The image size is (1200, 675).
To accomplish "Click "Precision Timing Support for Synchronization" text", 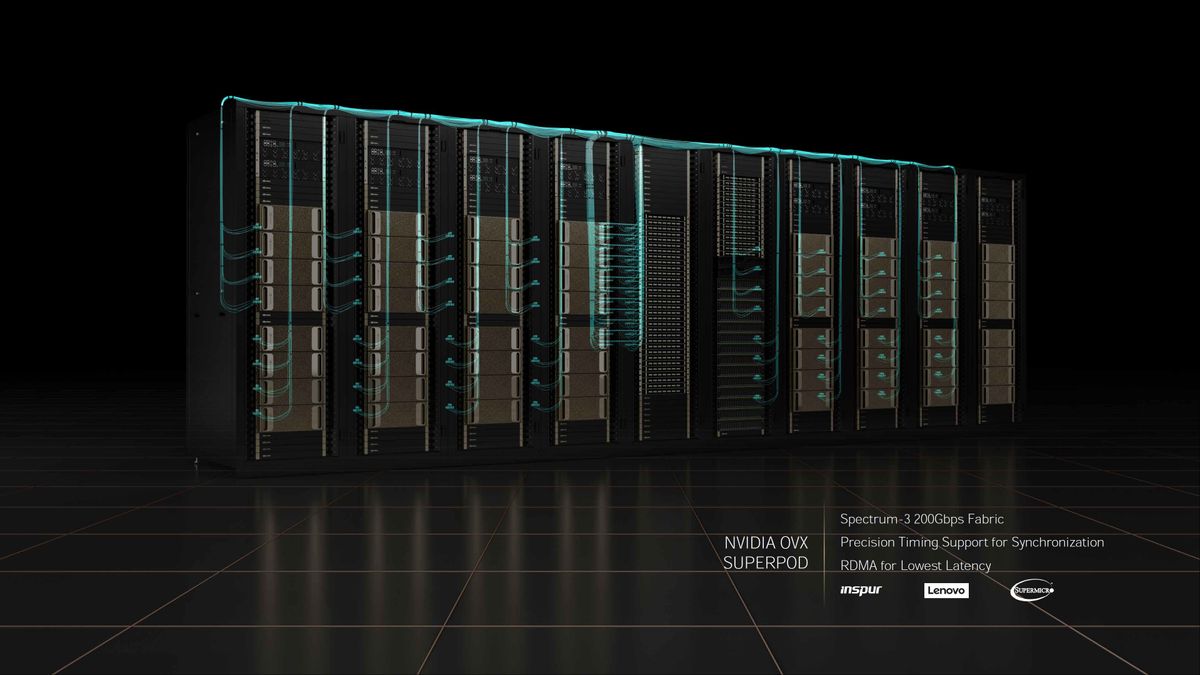I will point(972,542).
